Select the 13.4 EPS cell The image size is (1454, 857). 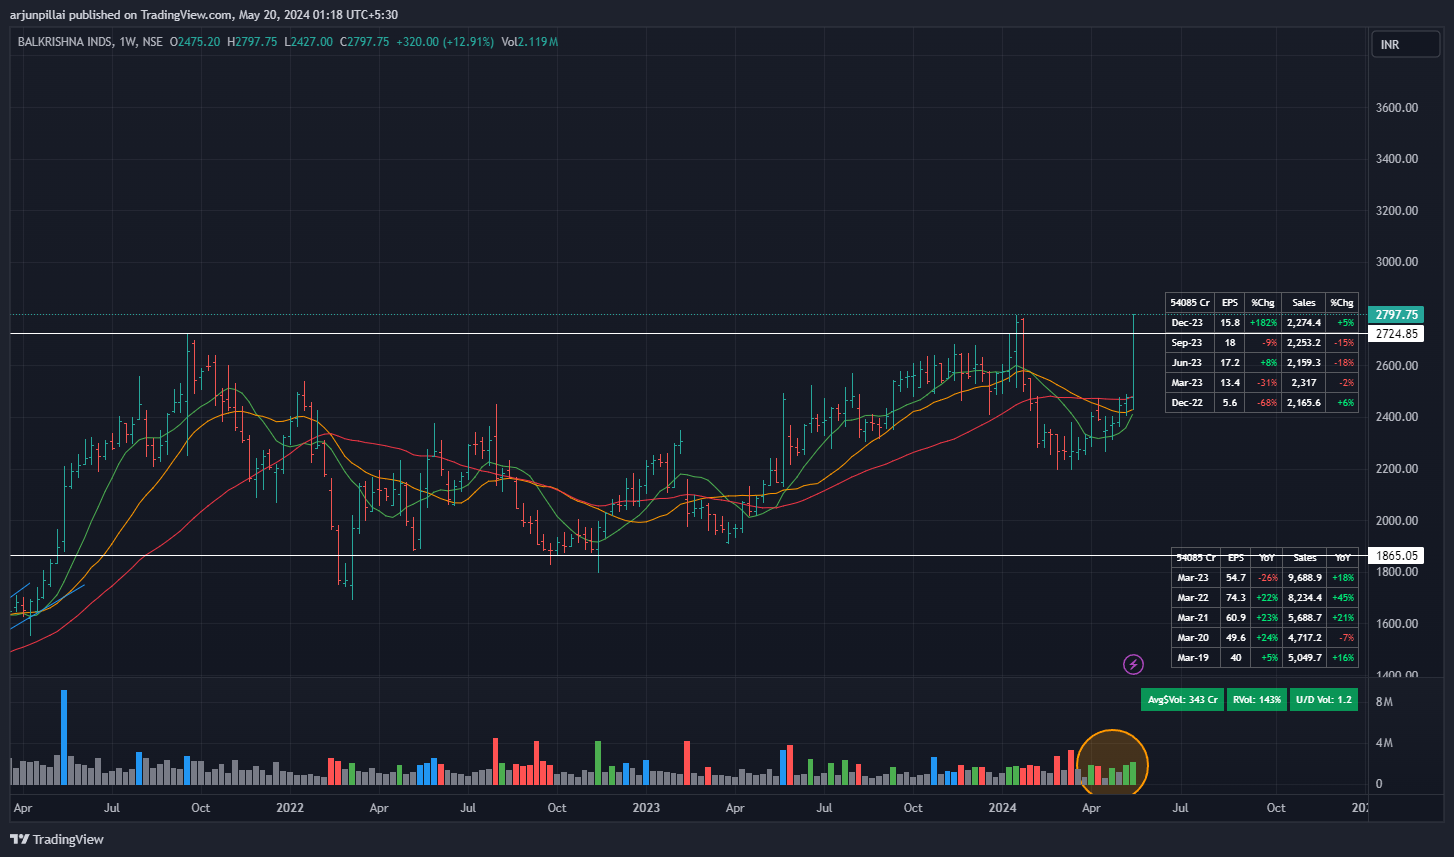[1230, 382]
